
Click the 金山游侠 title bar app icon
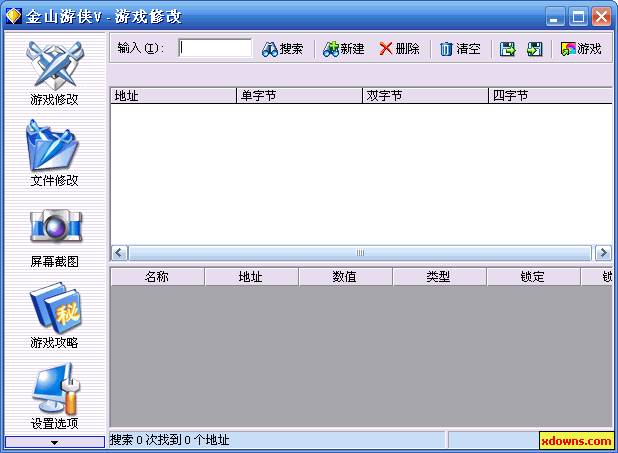coord(14,16)
